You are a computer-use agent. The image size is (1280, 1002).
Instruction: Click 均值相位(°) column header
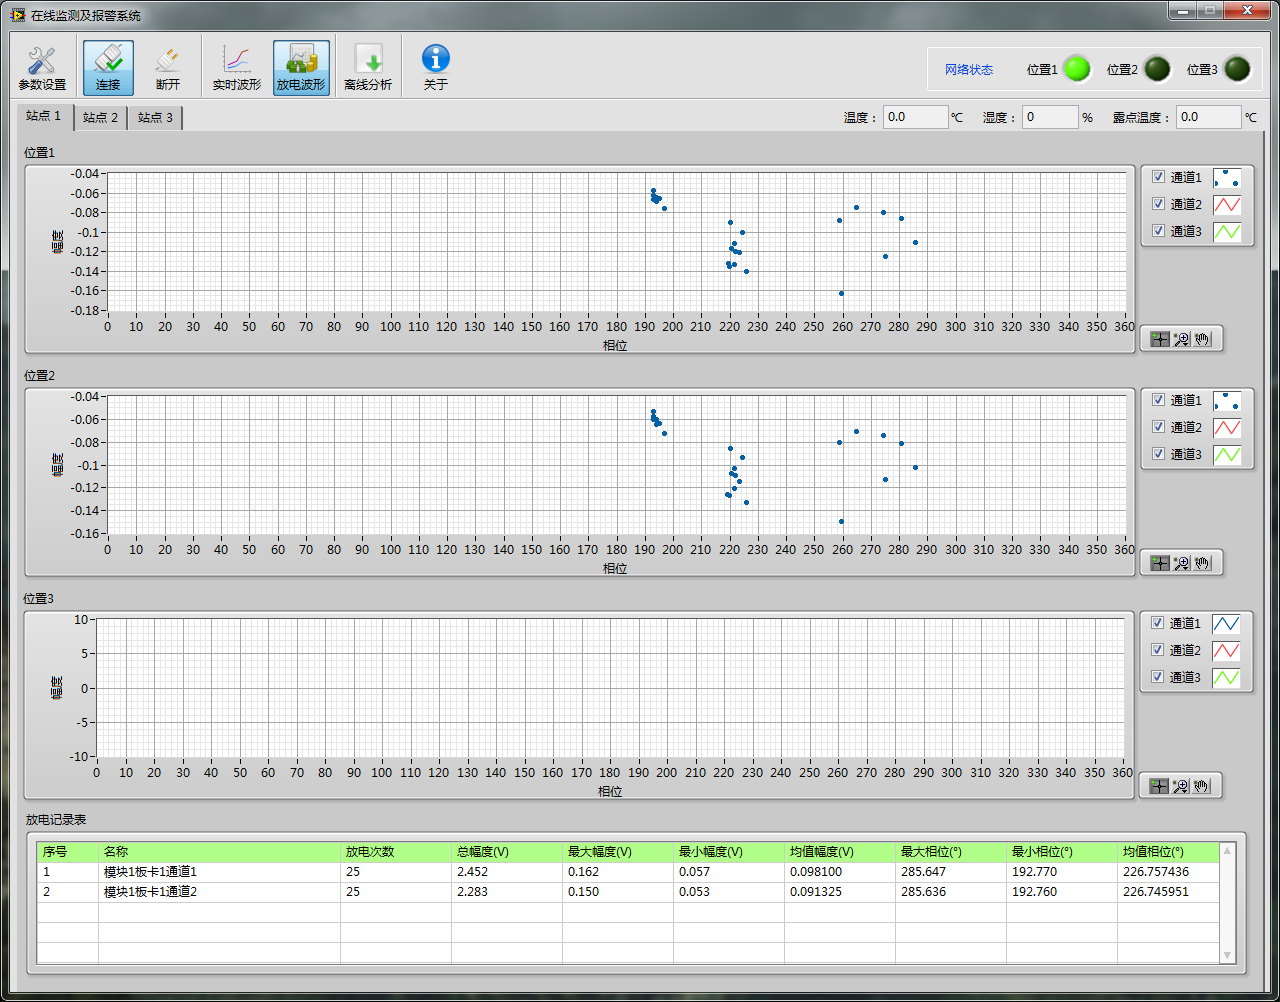pos(1168,852)
